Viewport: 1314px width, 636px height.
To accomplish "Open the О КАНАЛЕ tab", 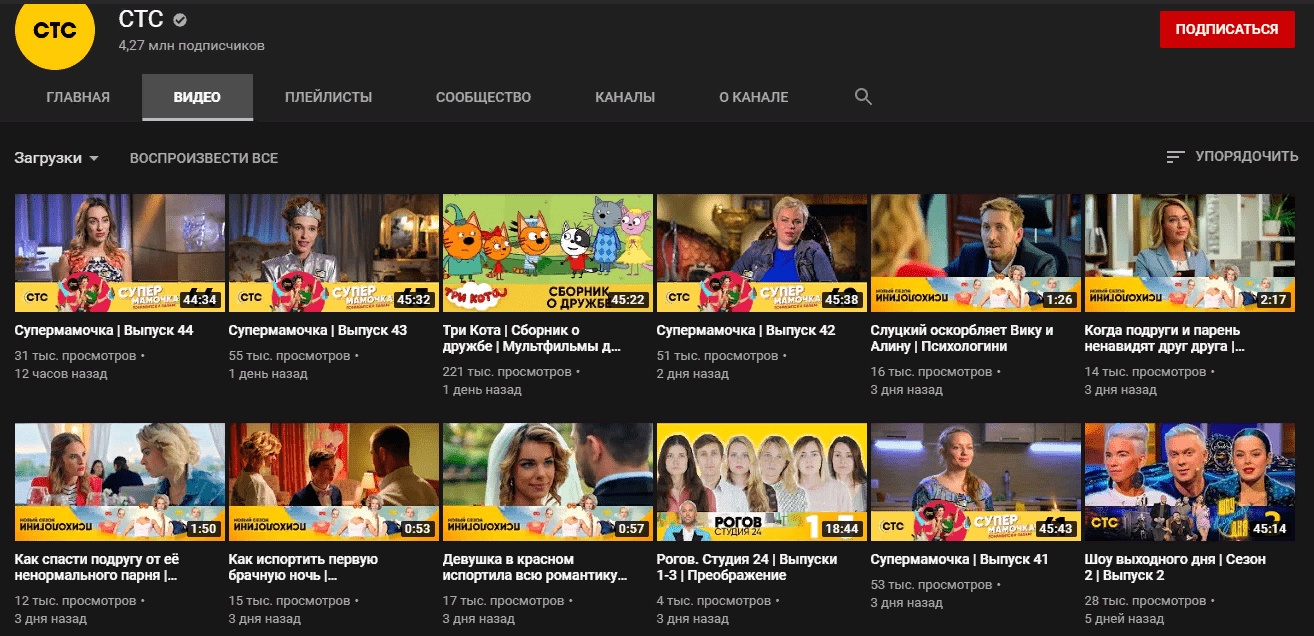I will pos(753,97).
